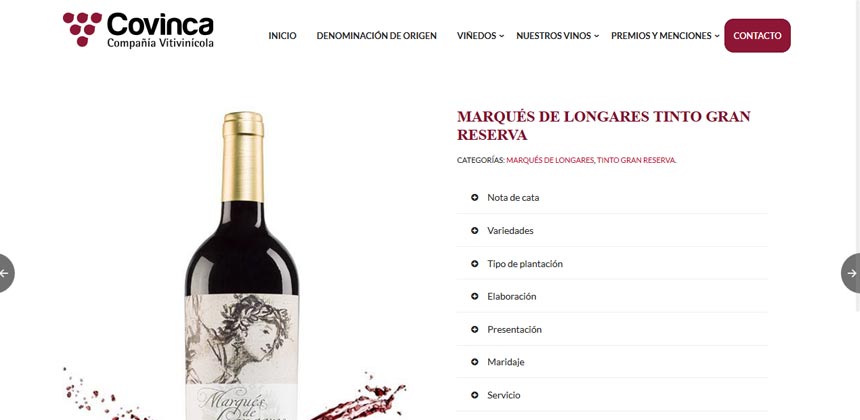Expand the Tipo de plantación section

pos(612,264)
